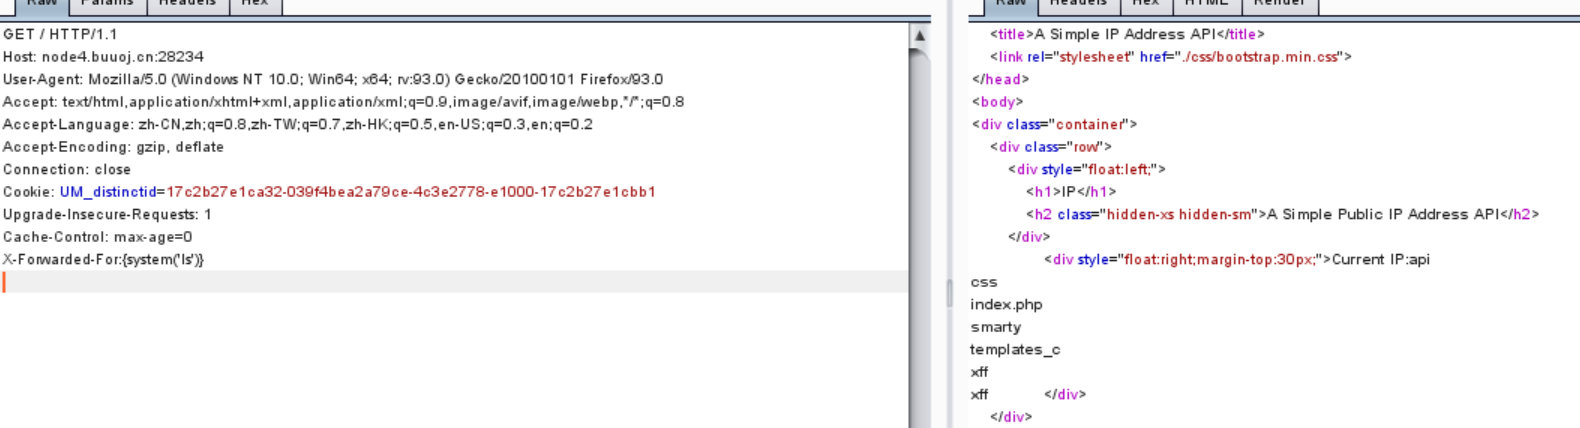Click the div class="container" line
Image resolution: width=1580 pixels, height=428 pixels.
tap(1054, 124)
